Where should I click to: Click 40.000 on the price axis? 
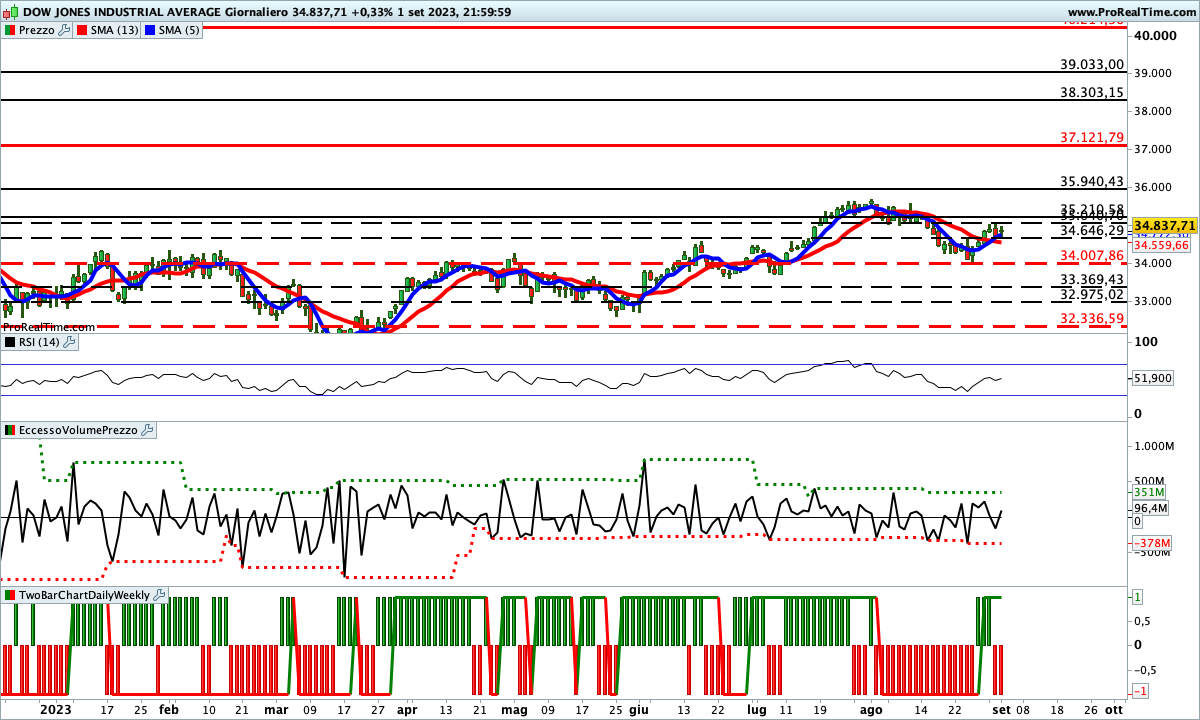click(1156, 36)
